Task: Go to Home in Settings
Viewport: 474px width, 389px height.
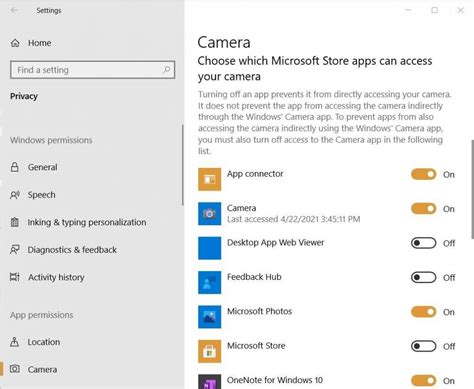Action: coord(39,43)
